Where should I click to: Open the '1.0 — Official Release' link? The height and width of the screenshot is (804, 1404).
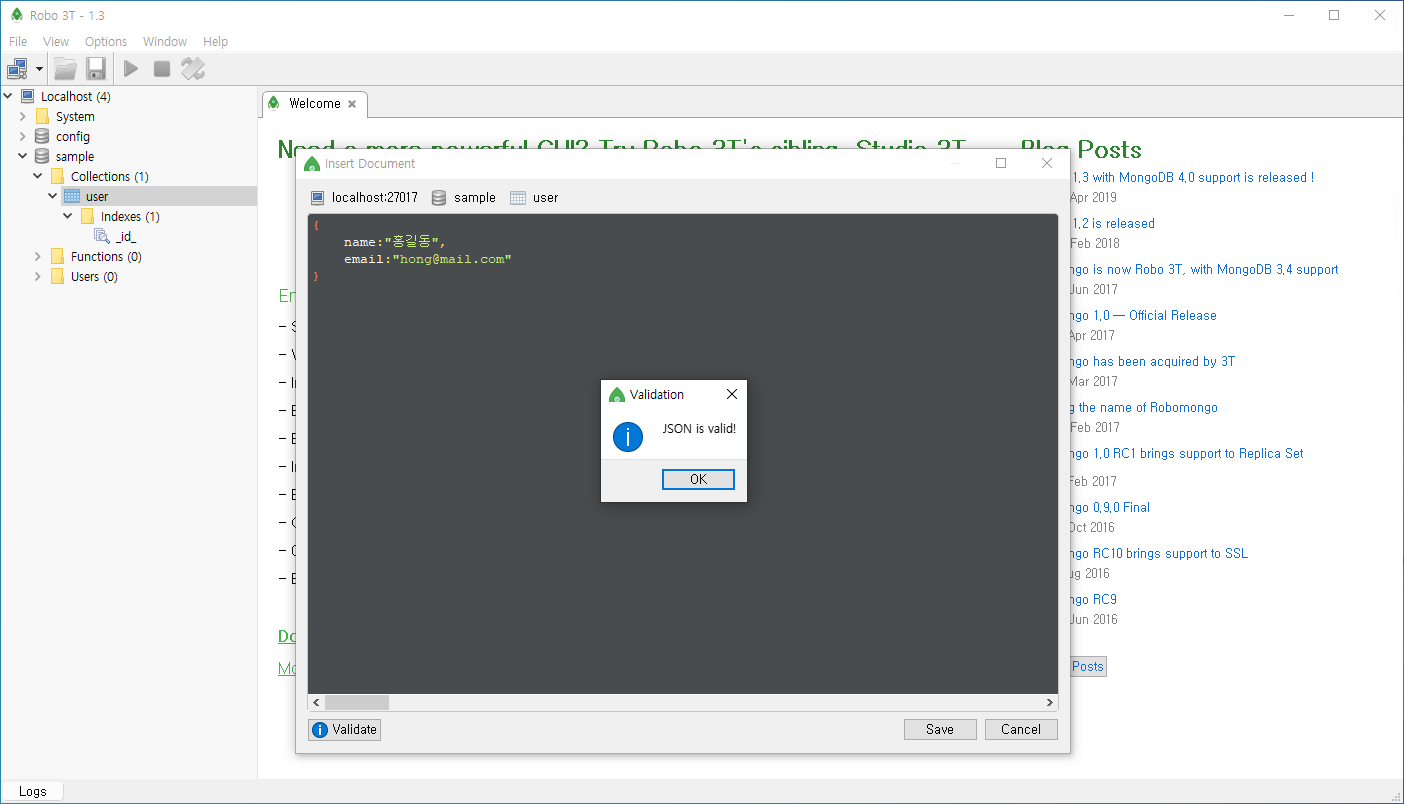pos(1144,315)
